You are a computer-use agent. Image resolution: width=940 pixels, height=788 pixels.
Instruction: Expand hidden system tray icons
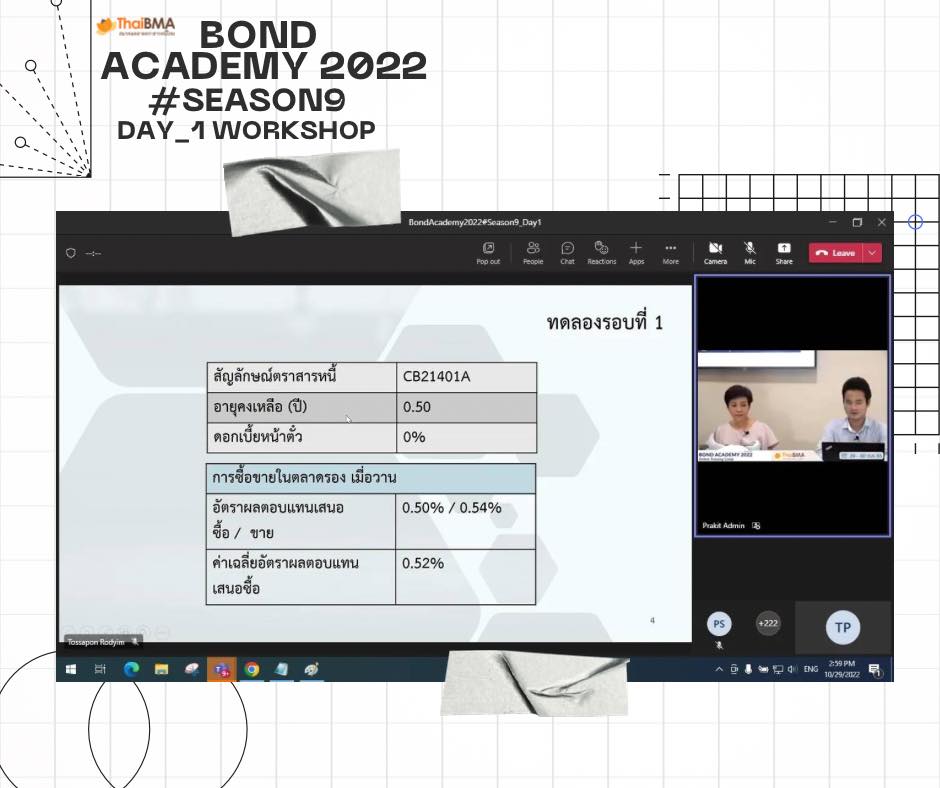point(719,670)
